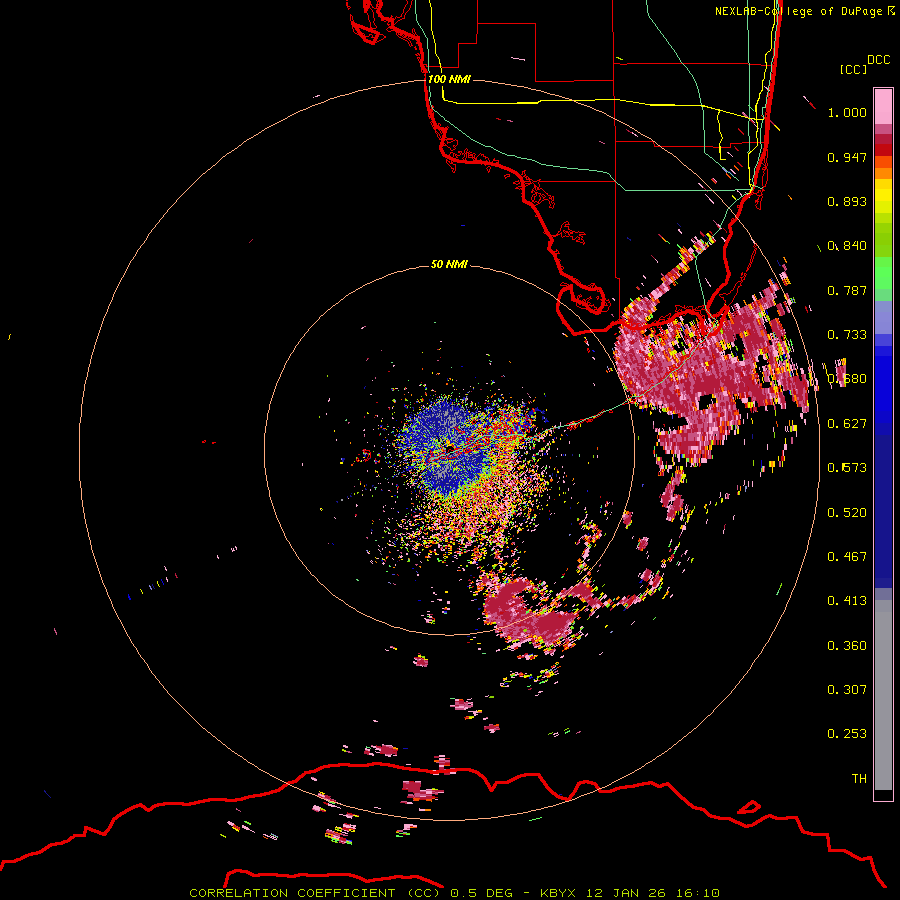Click the [CC] unit label

click(853, 69)
